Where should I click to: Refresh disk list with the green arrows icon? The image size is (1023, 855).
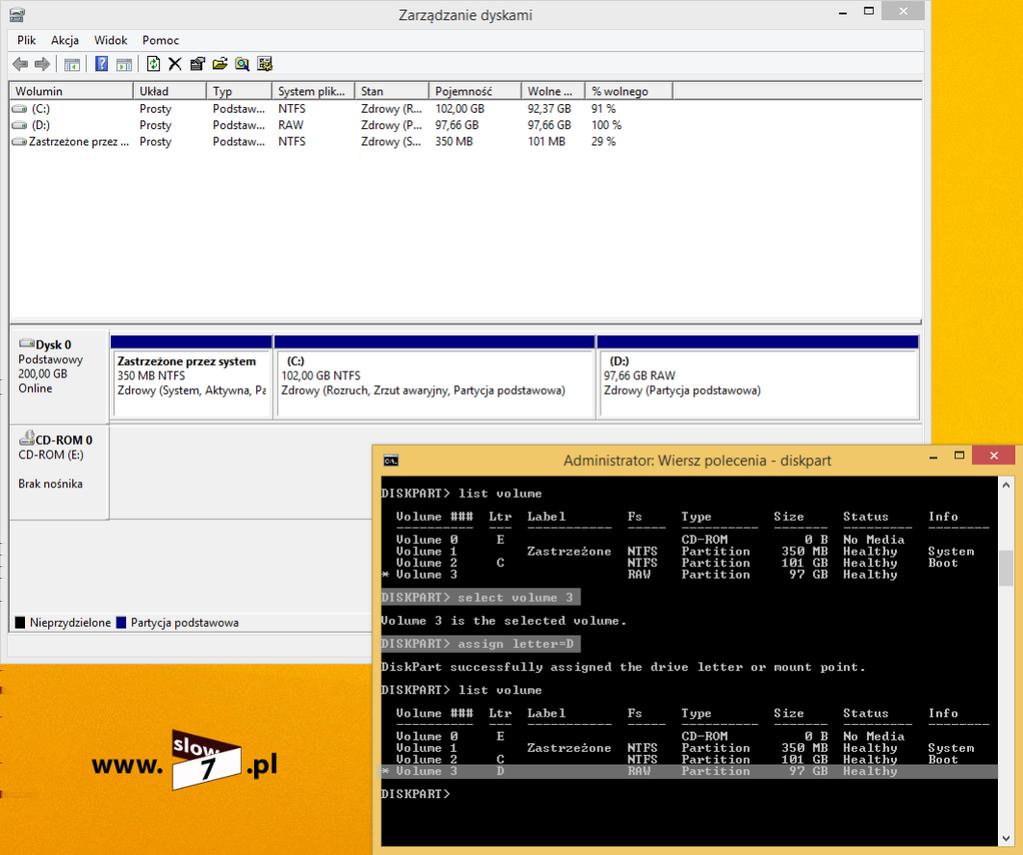point(153,64)
